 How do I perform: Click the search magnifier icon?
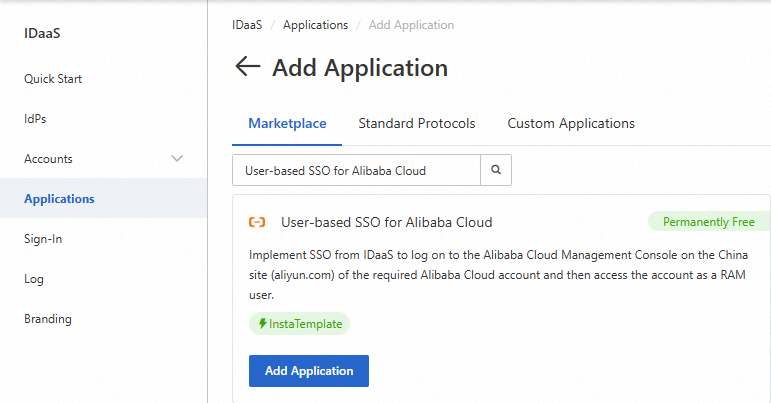[496, 170]
